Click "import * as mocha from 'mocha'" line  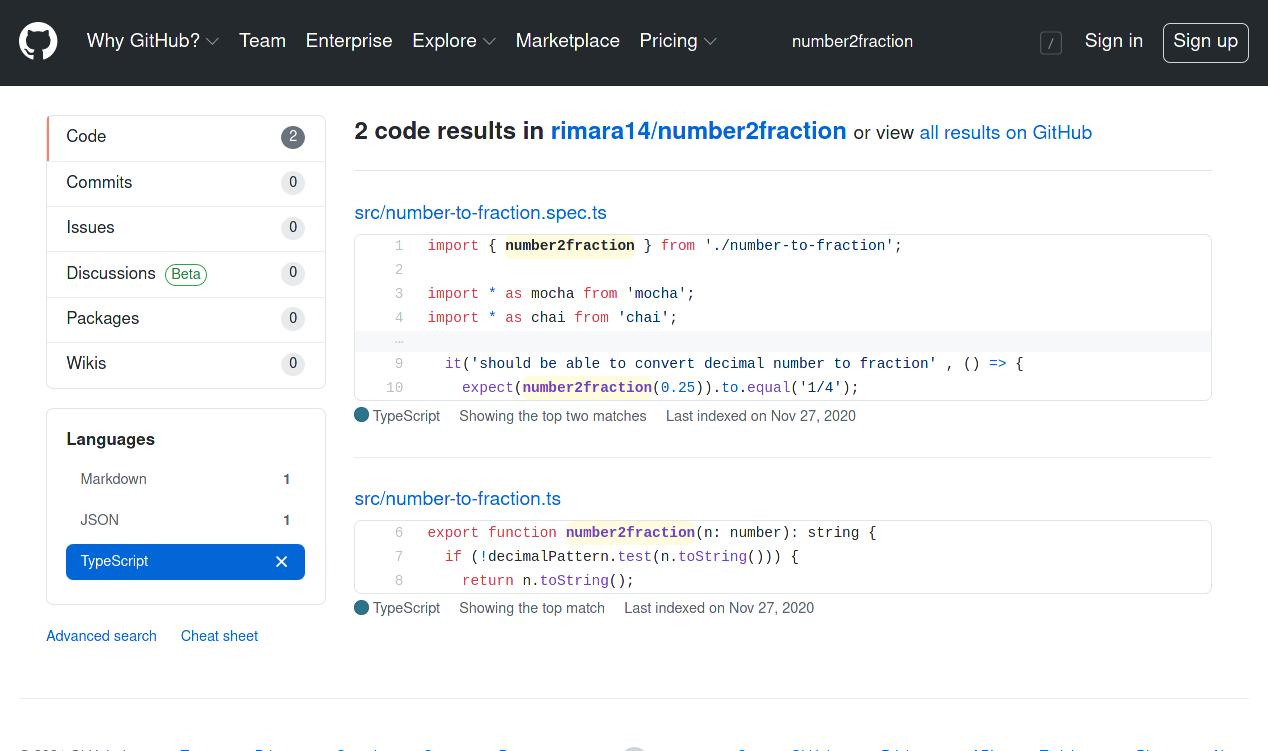point(561,294)
